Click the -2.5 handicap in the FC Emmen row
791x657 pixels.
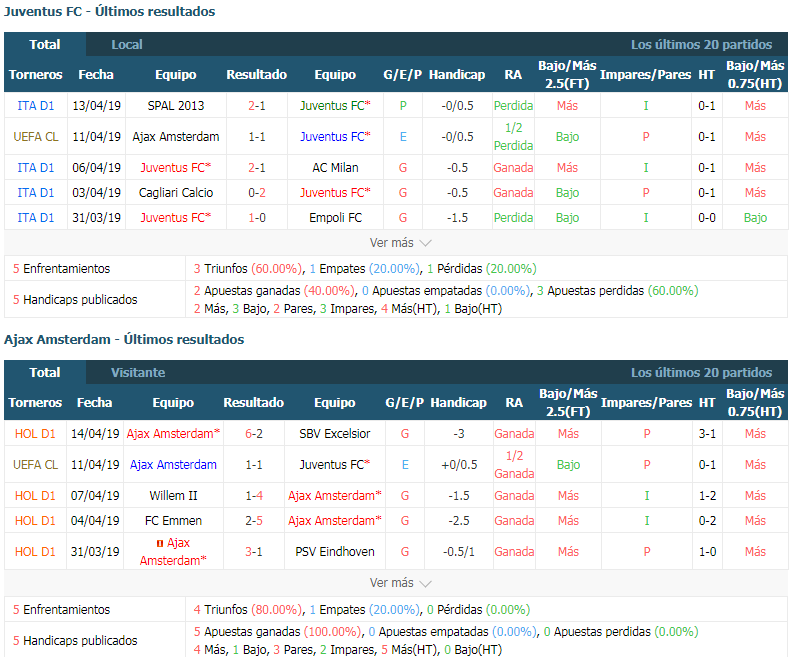pos(459,521)
